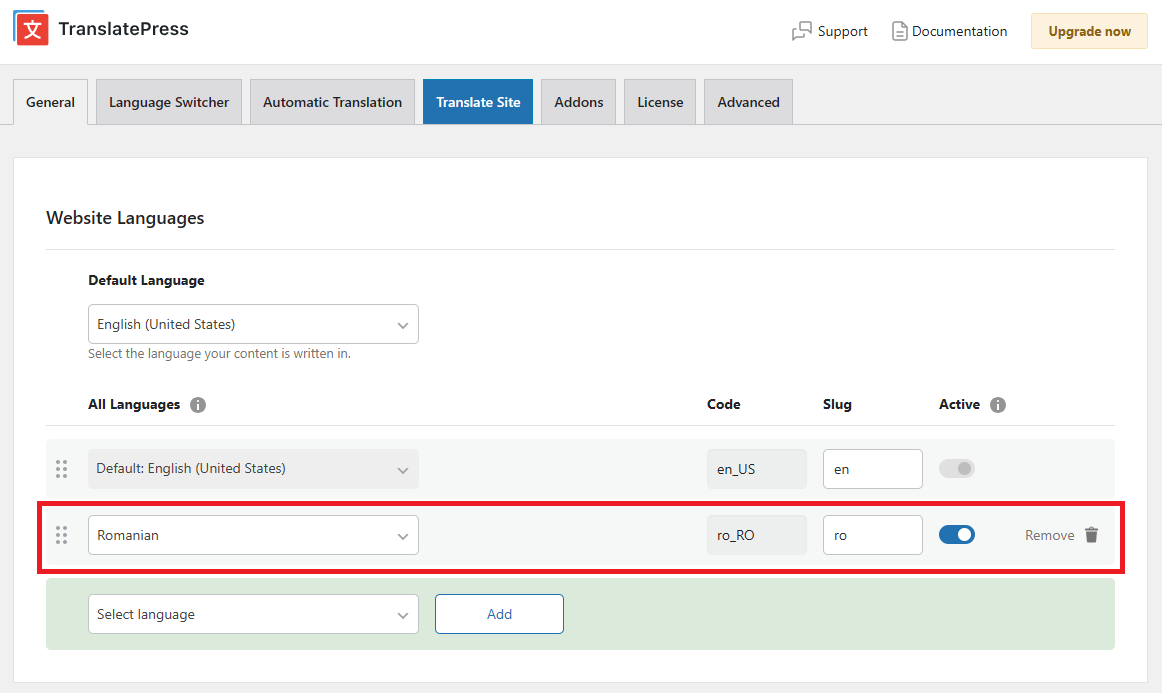Open the Default Language dropdown

point(253,323)
